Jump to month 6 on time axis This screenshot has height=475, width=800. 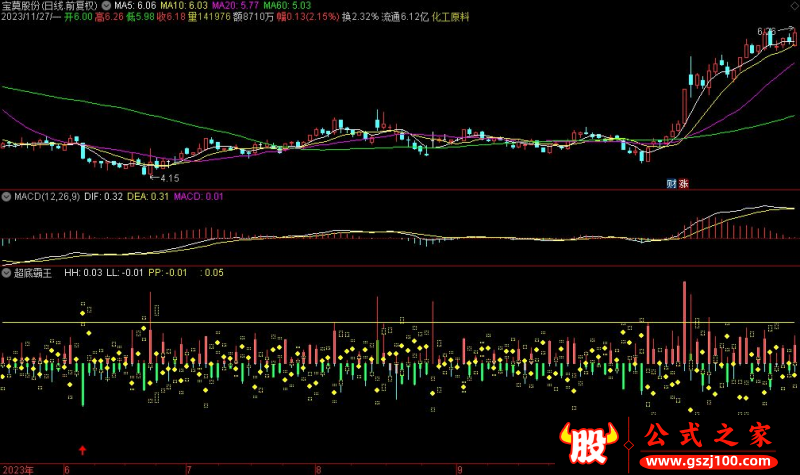[x=66, y=470]
